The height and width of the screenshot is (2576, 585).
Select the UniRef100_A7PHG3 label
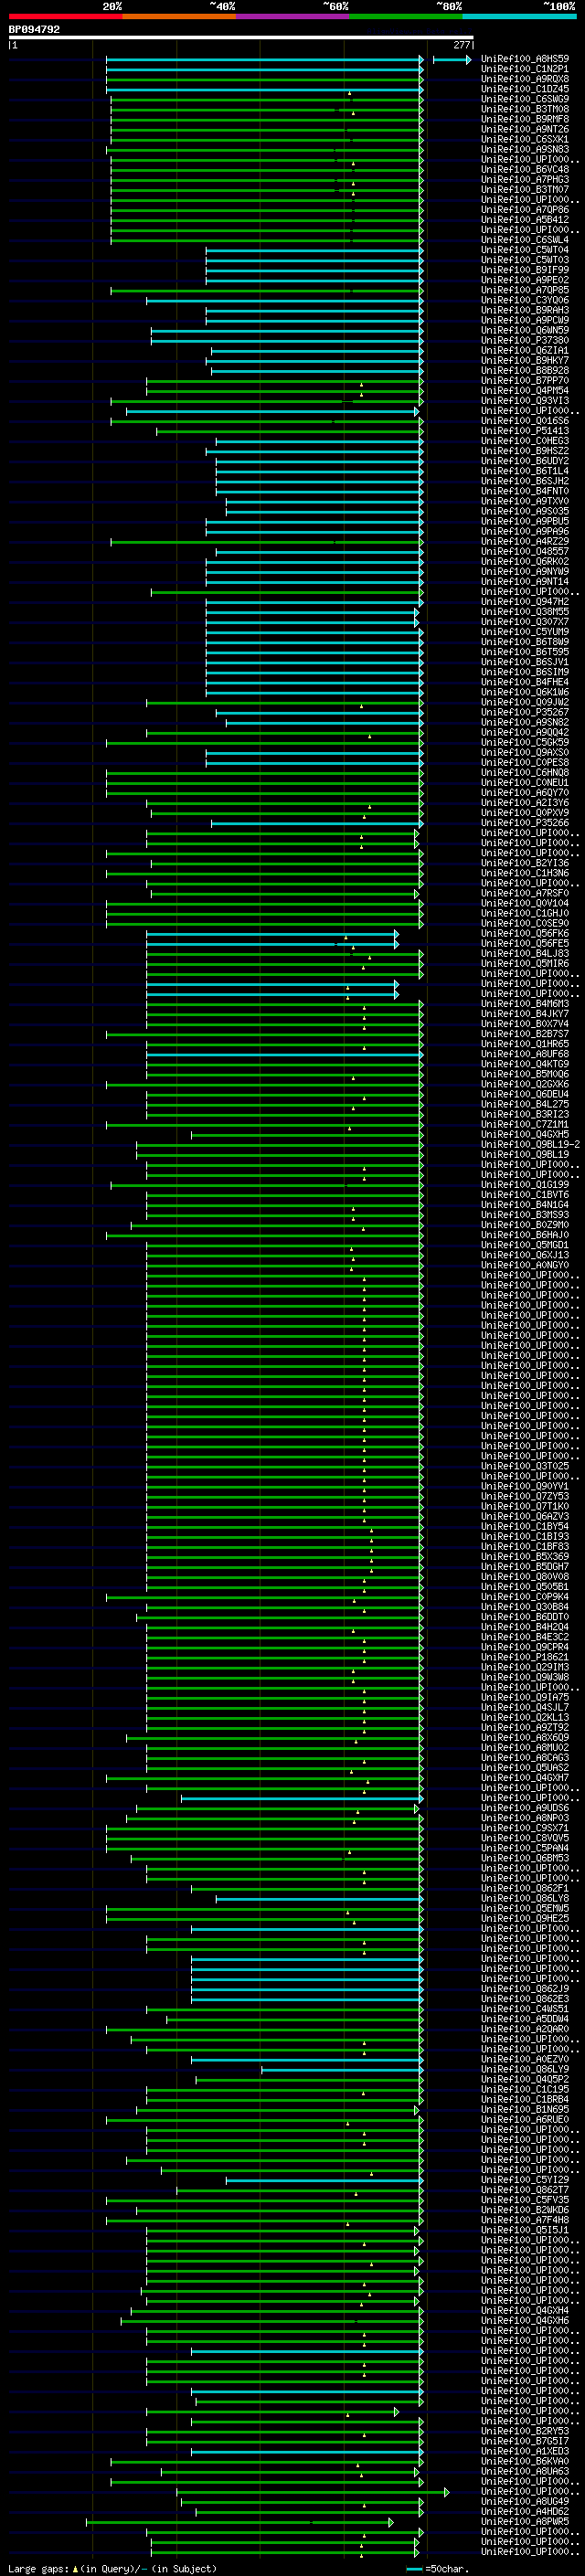coord(525,180)
